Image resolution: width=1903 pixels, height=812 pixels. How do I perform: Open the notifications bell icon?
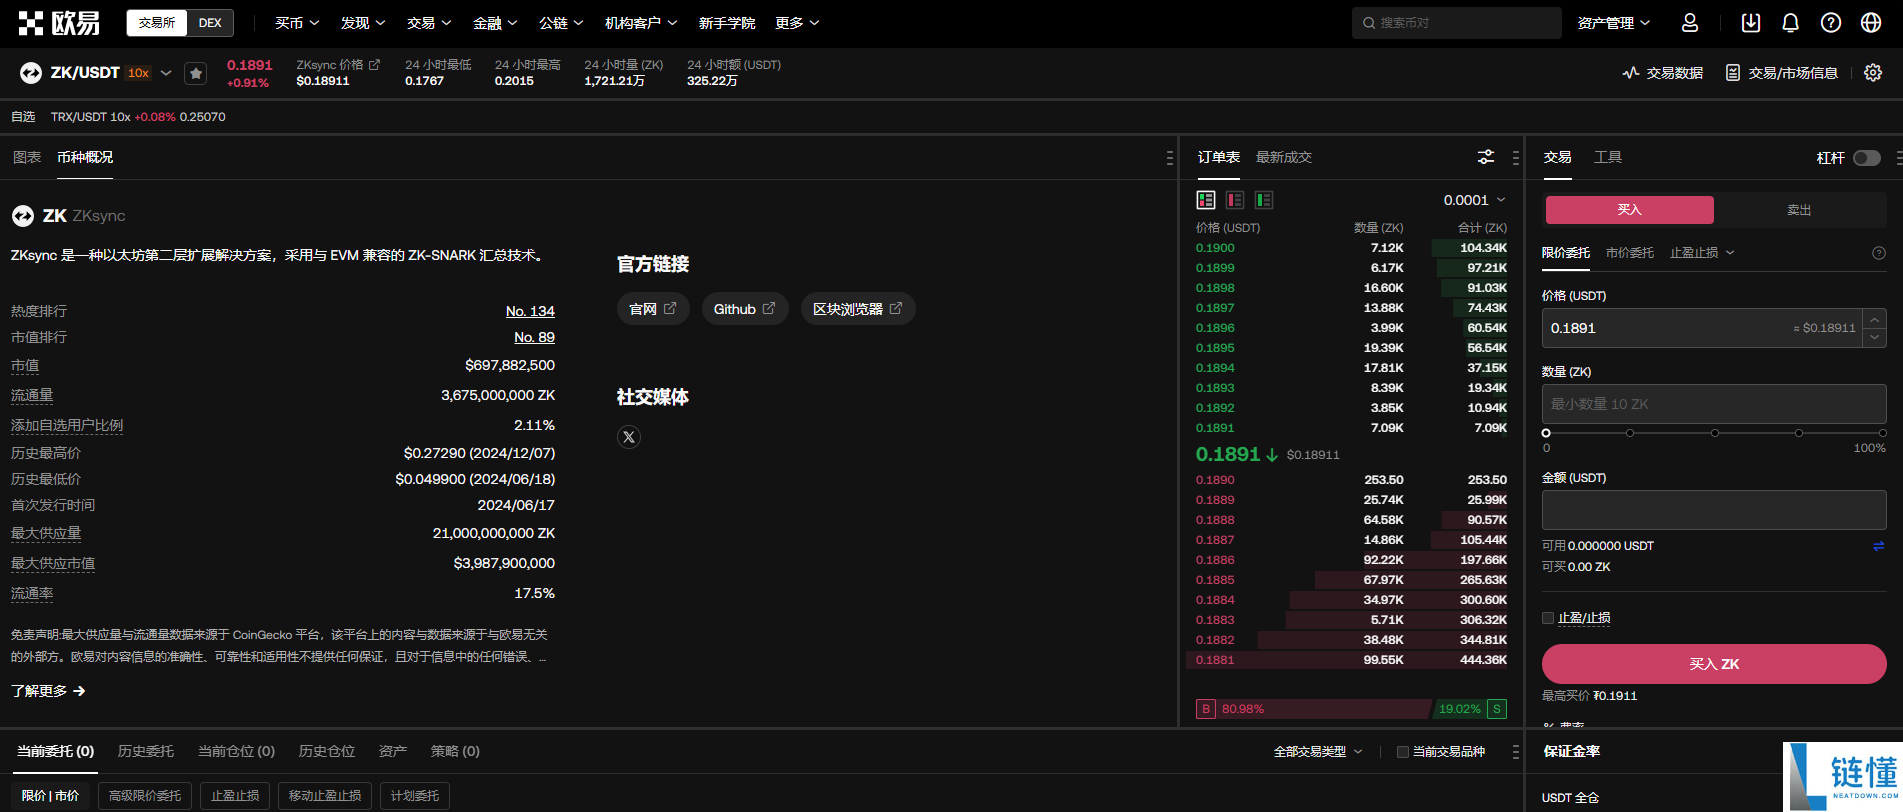(x=1791, y=23)
